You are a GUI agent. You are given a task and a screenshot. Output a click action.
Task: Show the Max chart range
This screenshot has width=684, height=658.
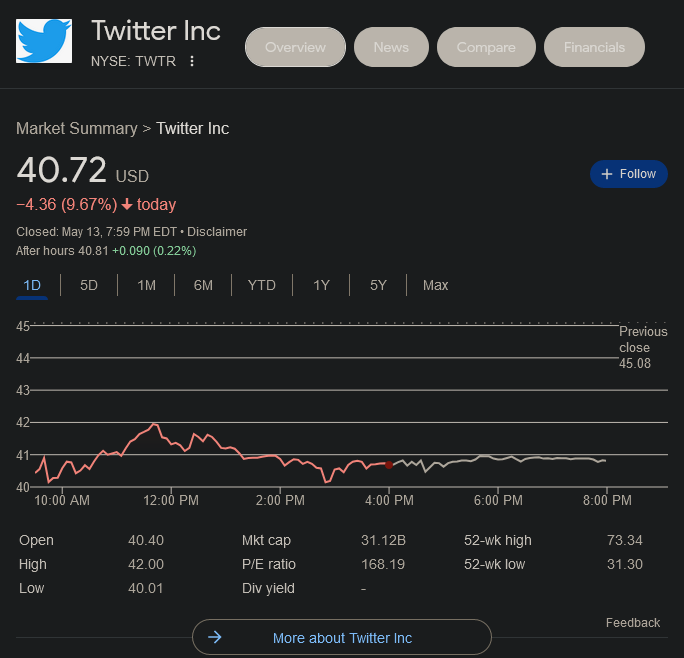pos(435,285)
